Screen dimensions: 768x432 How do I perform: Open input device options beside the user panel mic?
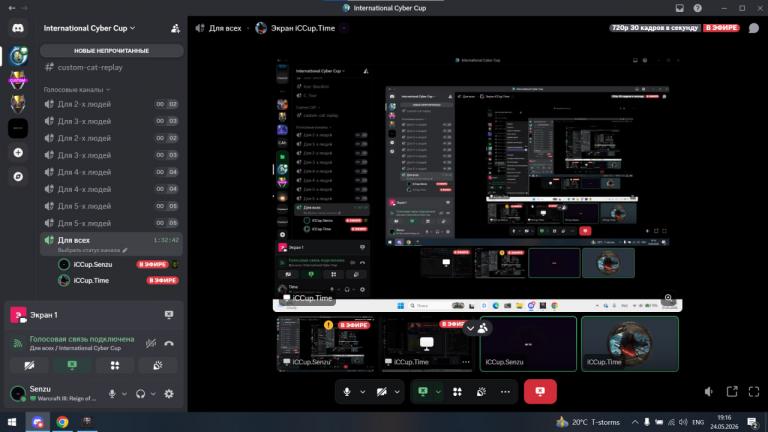pyautogui.click(x=124, y=394)
